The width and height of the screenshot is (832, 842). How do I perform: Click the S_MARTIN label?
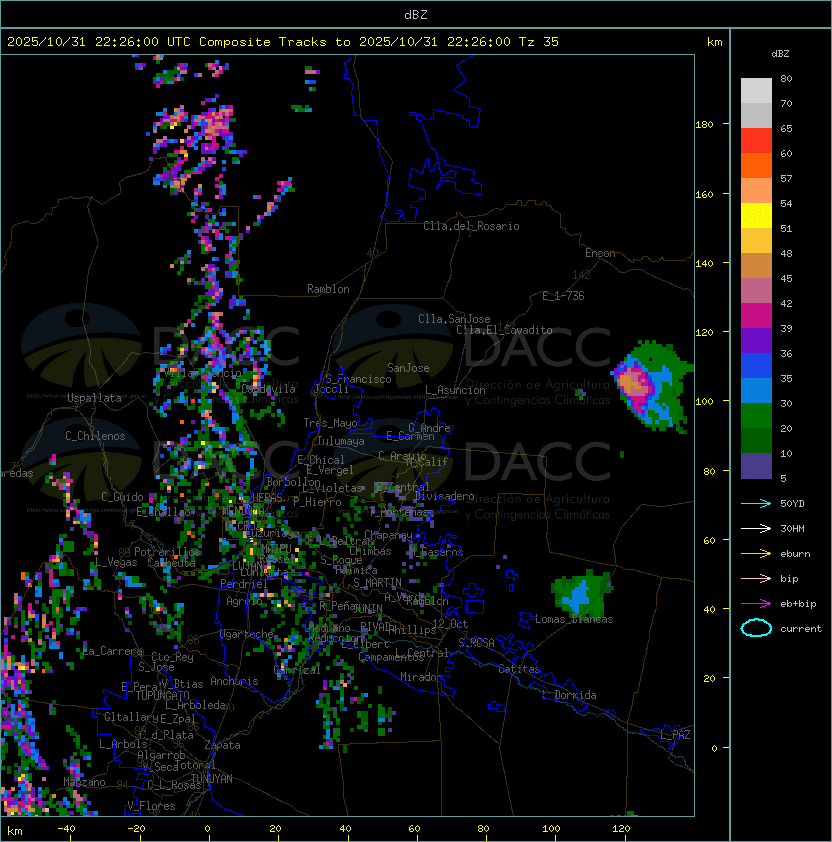377,583
